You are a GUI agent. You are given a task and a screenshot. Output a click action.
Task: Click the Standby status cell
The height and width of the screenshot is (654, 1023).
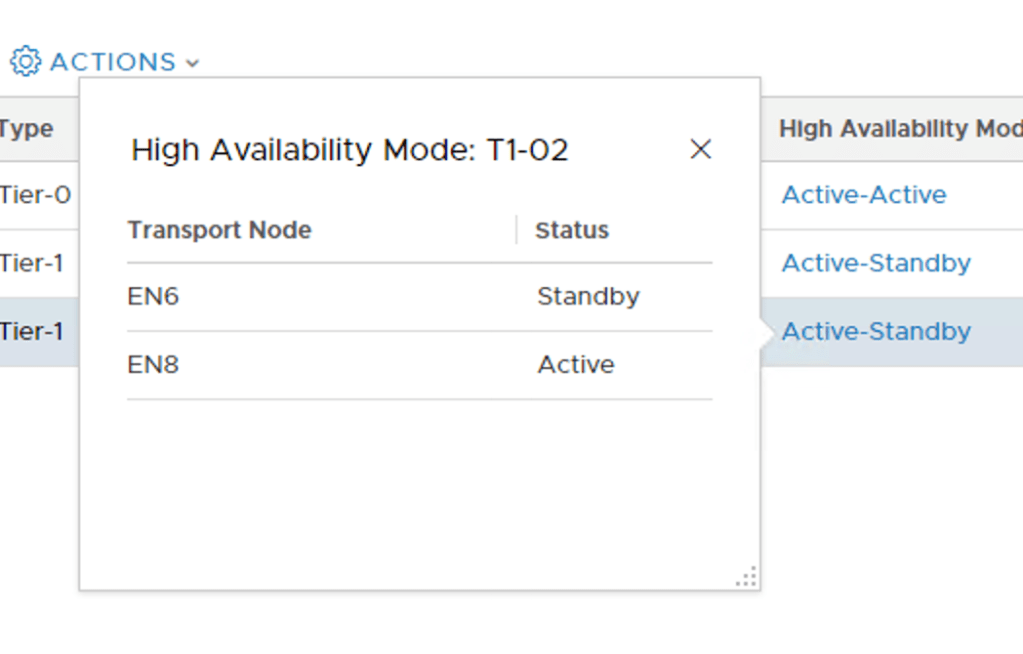point(588,296)
